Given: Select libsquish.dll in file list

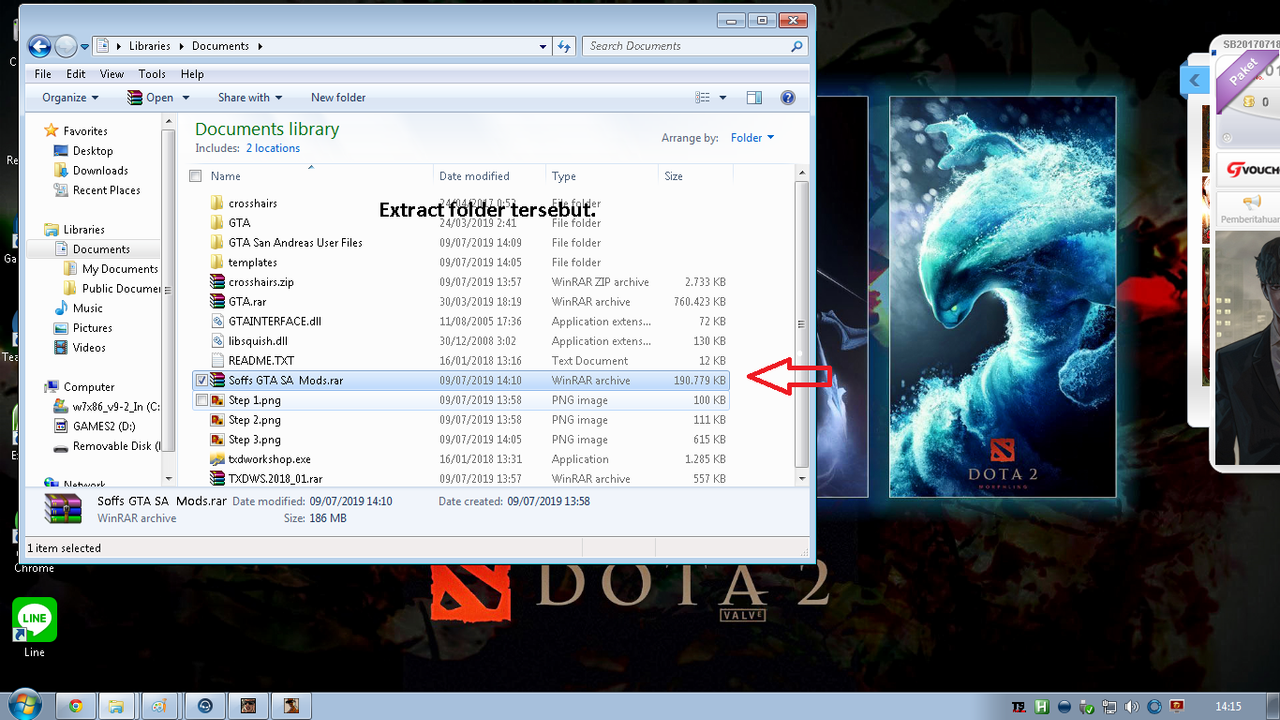Looking at the screenshot, I should pyautogui.click(x=258, y=341).
